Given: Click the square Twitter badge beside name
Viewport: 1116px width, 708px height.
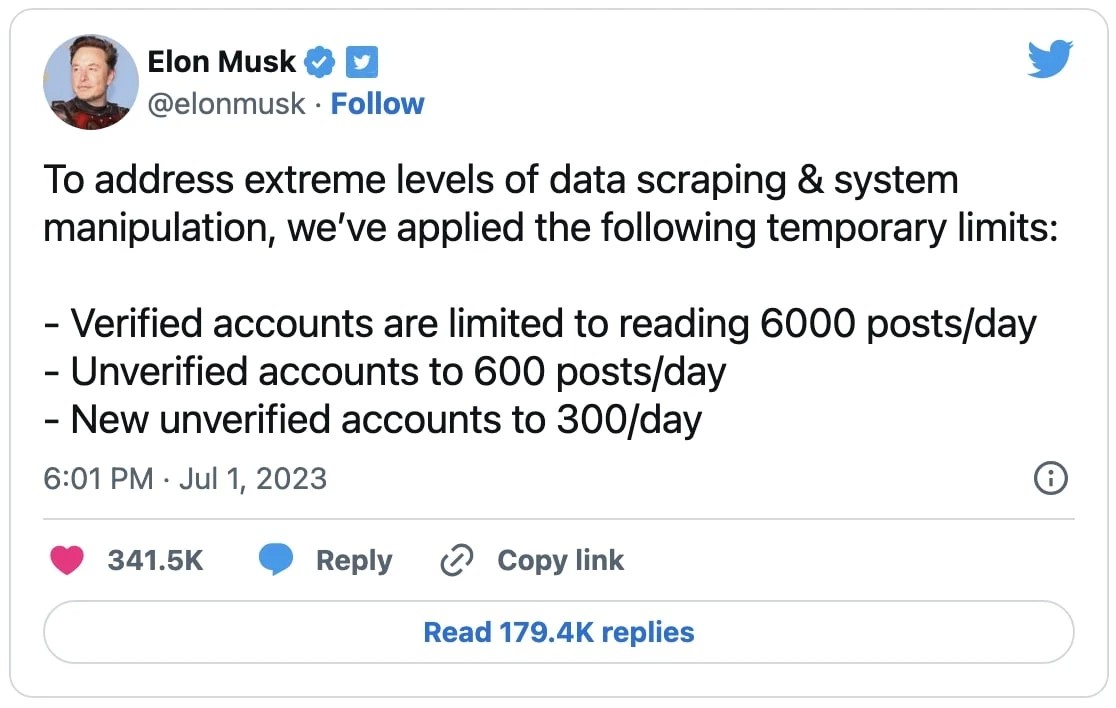Looking at the screenshot, I should click(x=361, y=62).
